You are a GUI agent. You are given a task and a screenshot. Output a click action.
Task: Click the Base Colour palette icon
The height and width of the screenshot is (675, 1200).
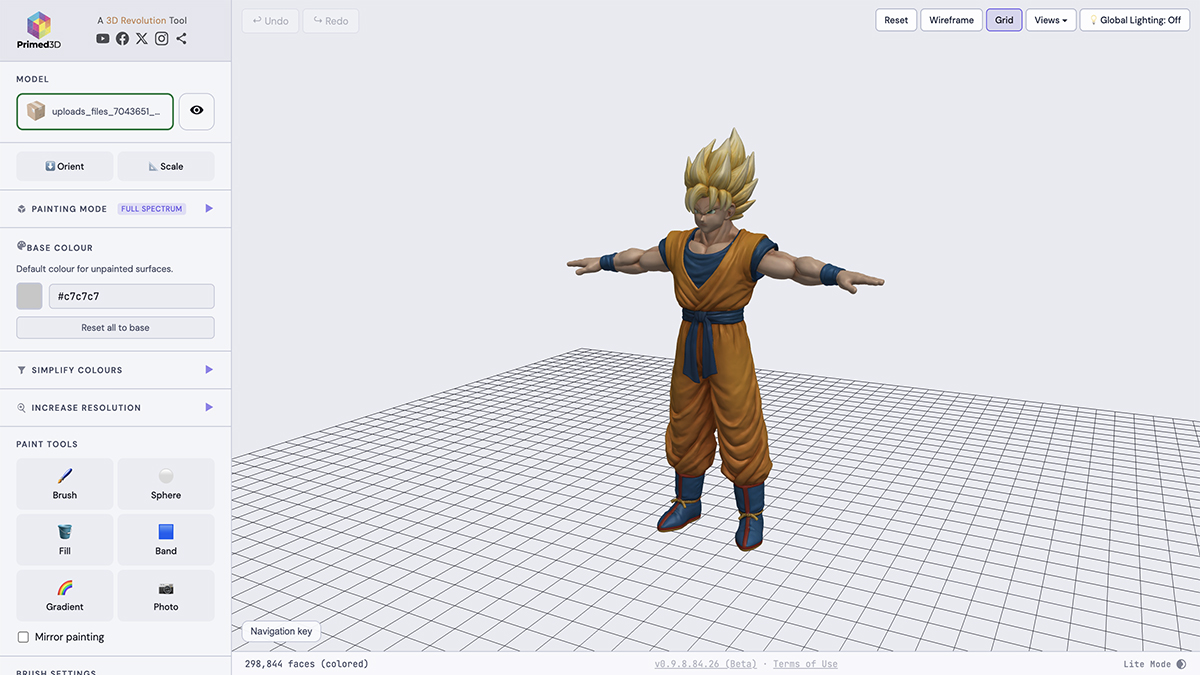tap(22, 246)
